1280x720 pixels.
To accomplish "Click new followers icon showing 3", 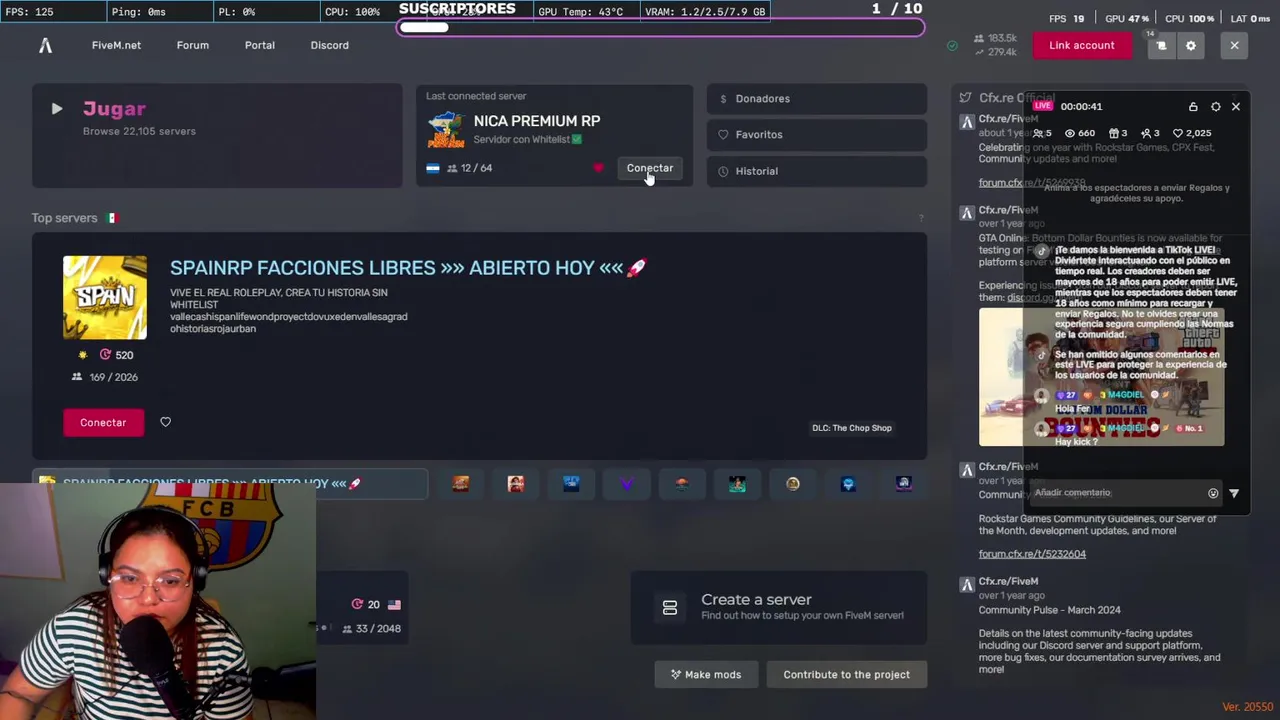I will [x=1146, y=133].
